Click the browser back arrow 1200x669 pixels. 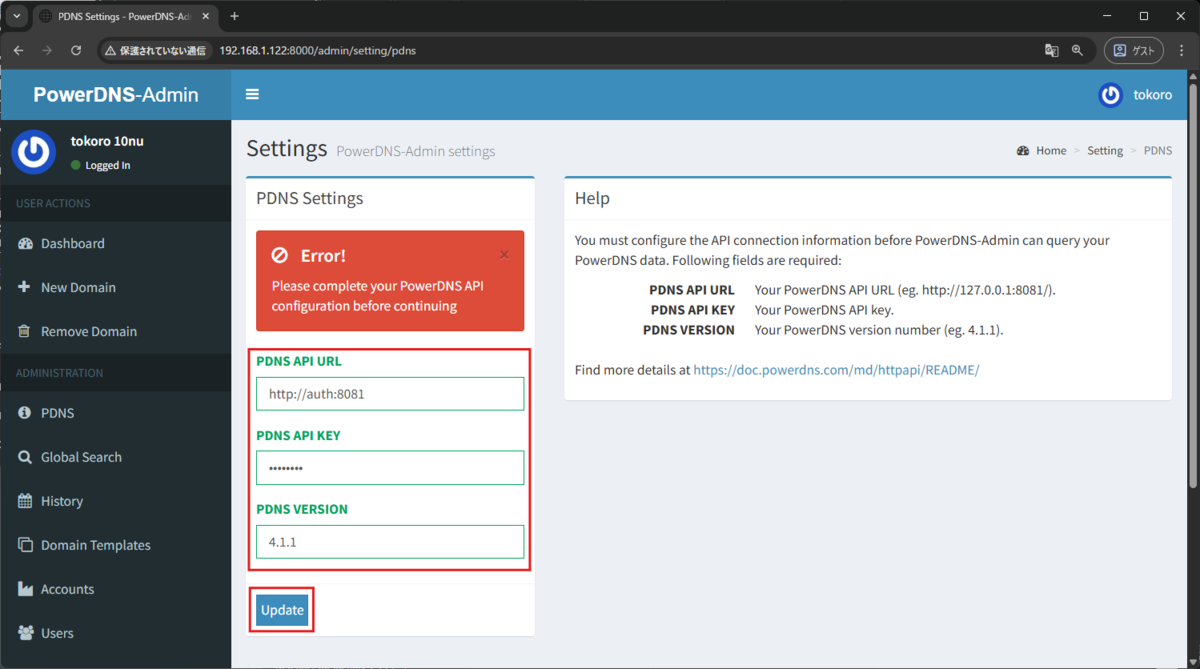(18, 50)
